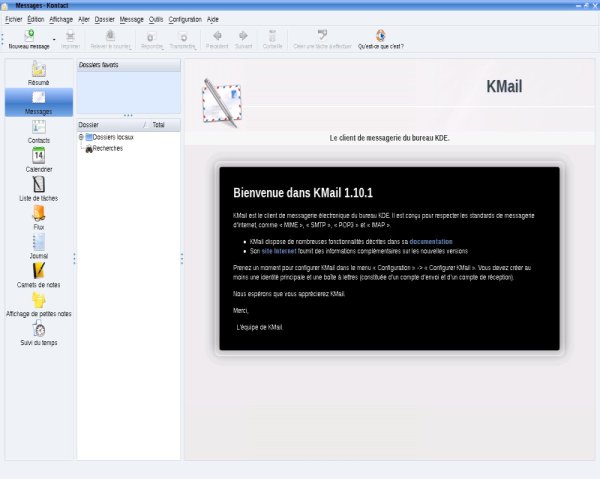Expand the Dossiers locaux tree node
The image size is (600, 479).
point(81,137)
